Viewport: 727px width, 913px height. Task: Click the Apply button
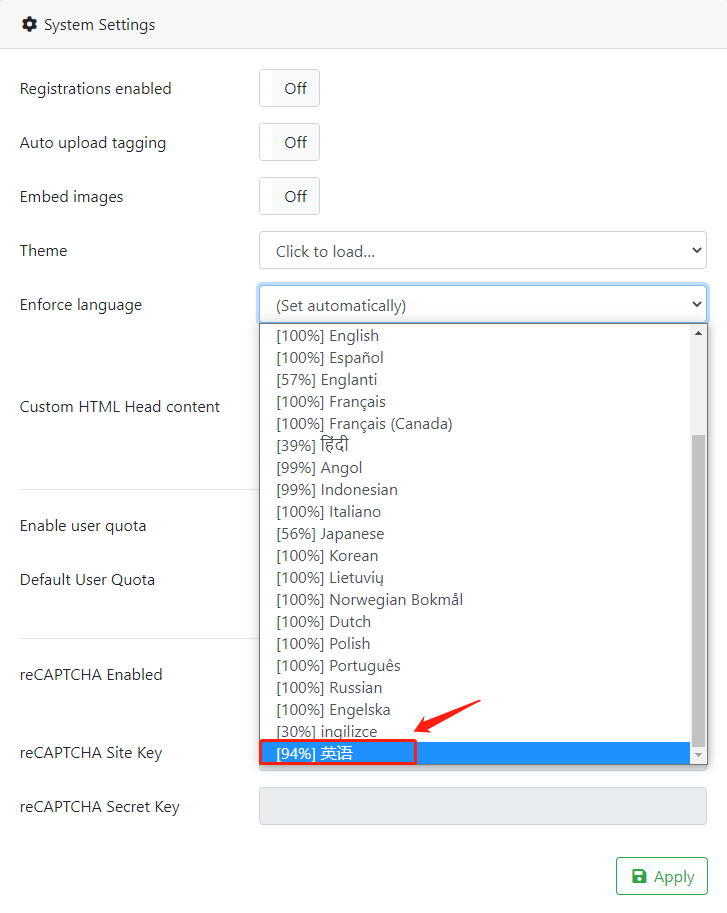(x=662, y=876)
